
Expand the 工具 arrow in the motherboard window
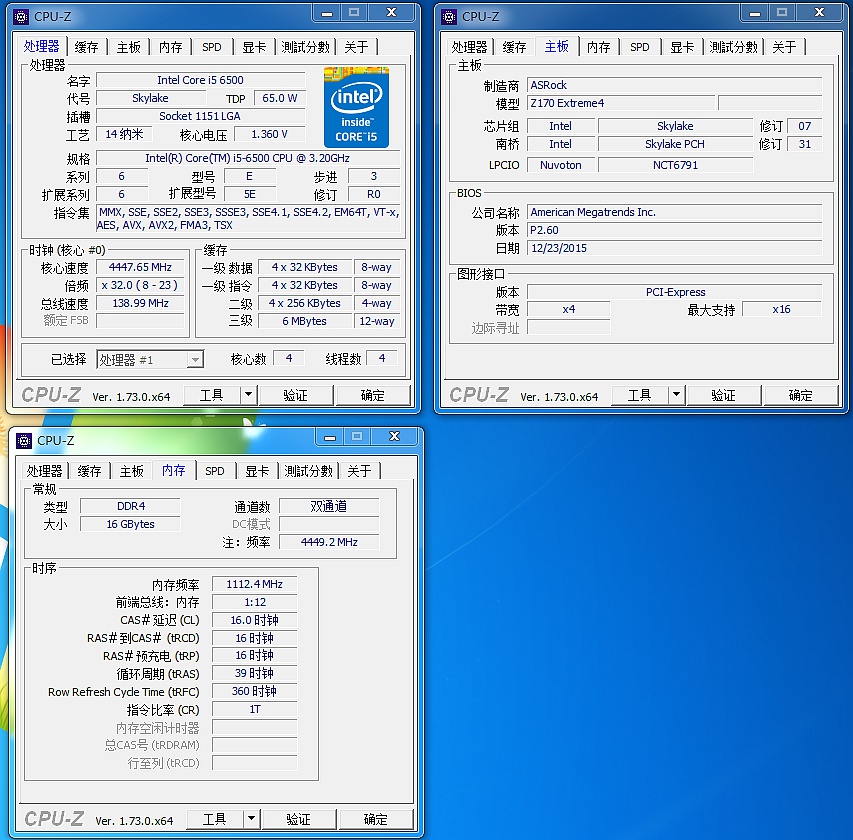(x=677, y=395)
